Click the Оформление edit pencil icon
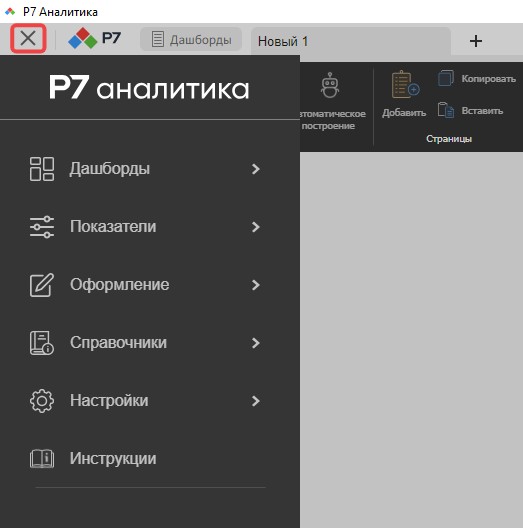523x528 pixels. 42,285
